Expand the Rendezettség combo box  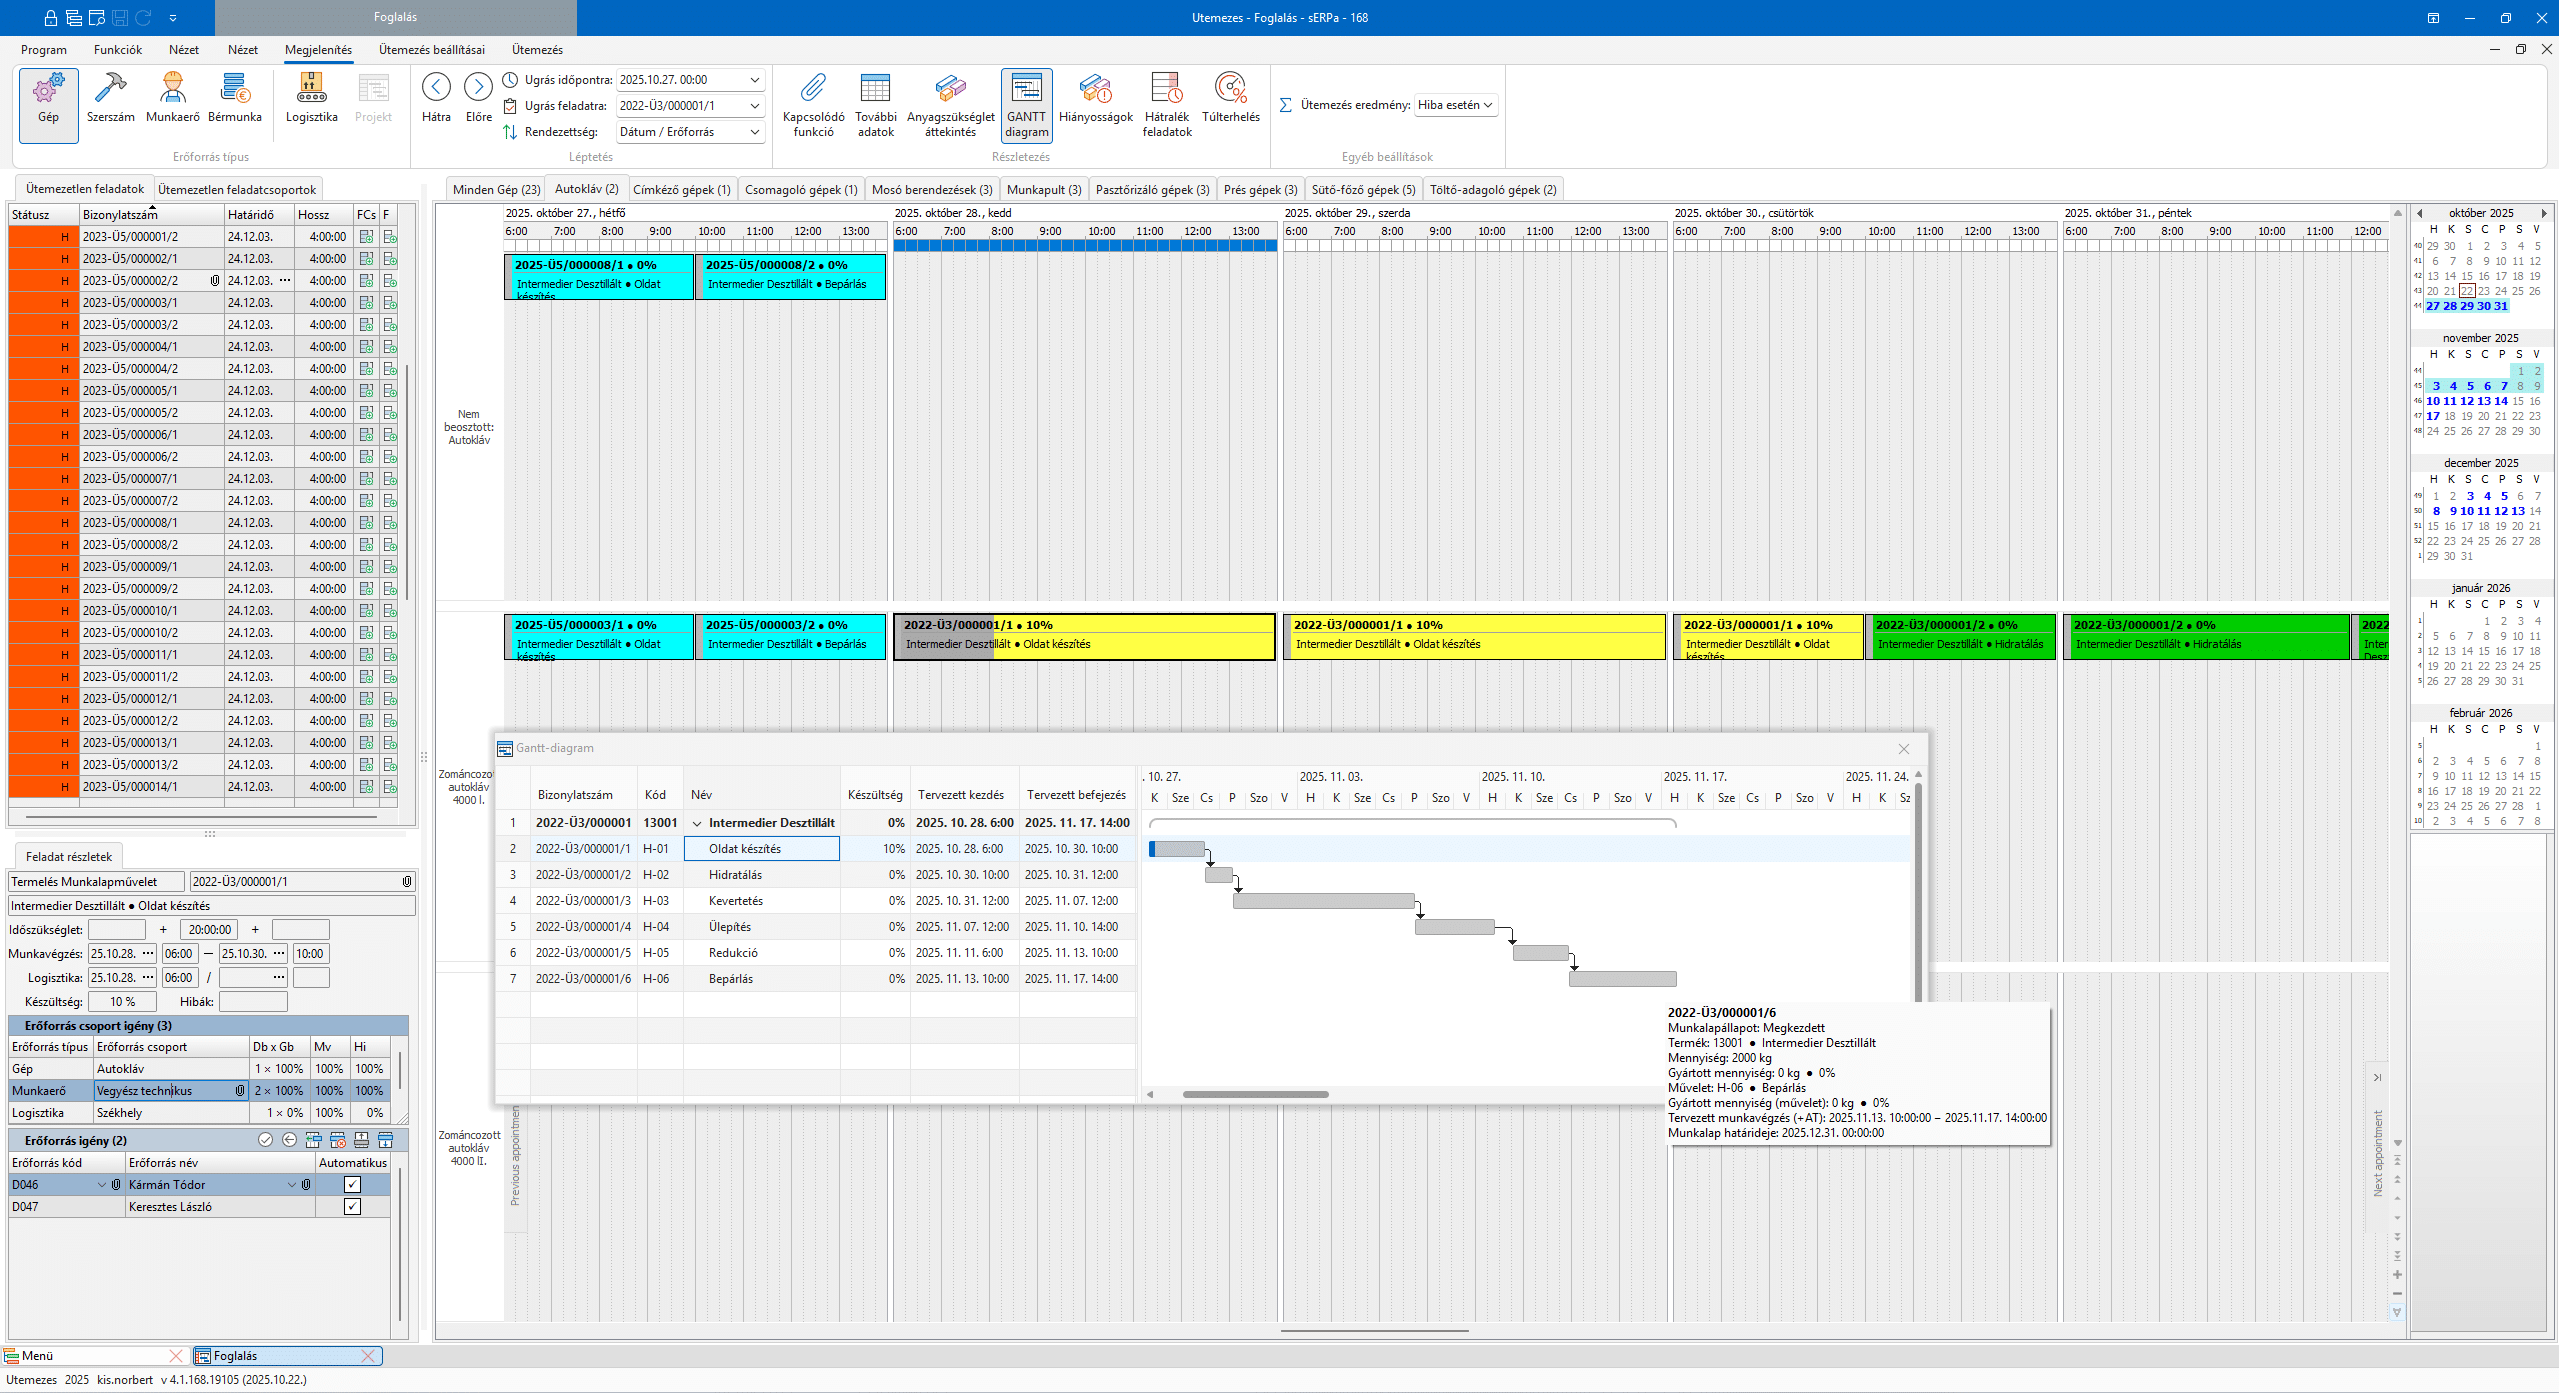point(755,132)
